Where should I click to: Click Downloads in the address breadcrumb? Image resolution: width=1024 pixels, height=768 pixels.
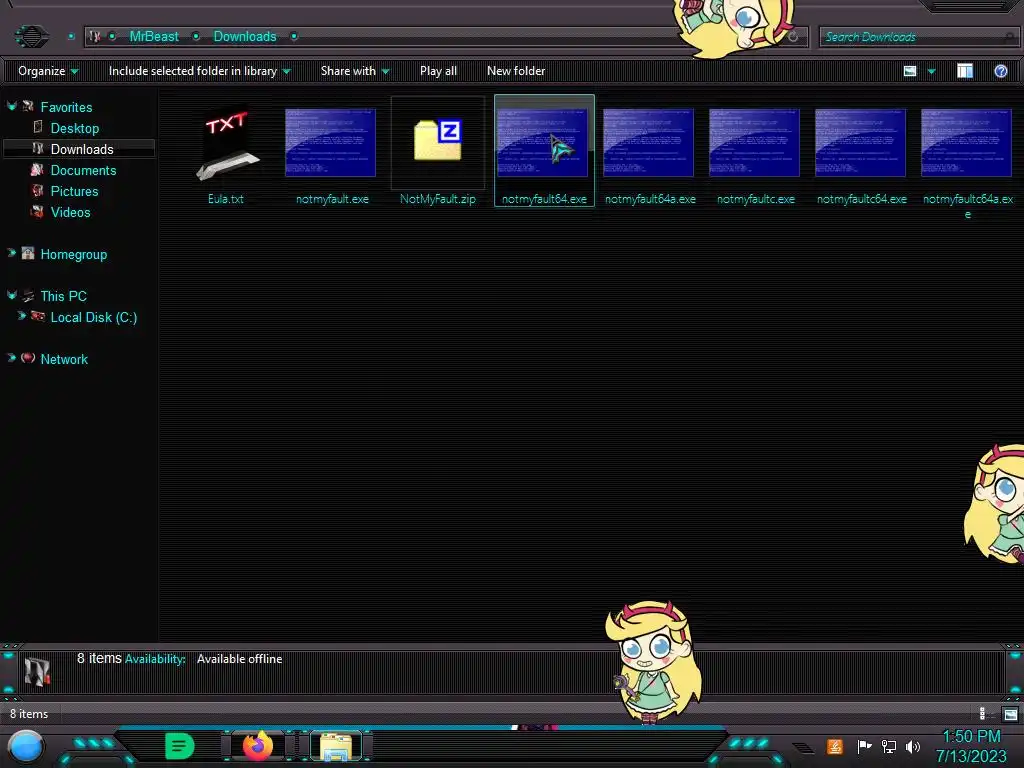[x=245, y=37]
